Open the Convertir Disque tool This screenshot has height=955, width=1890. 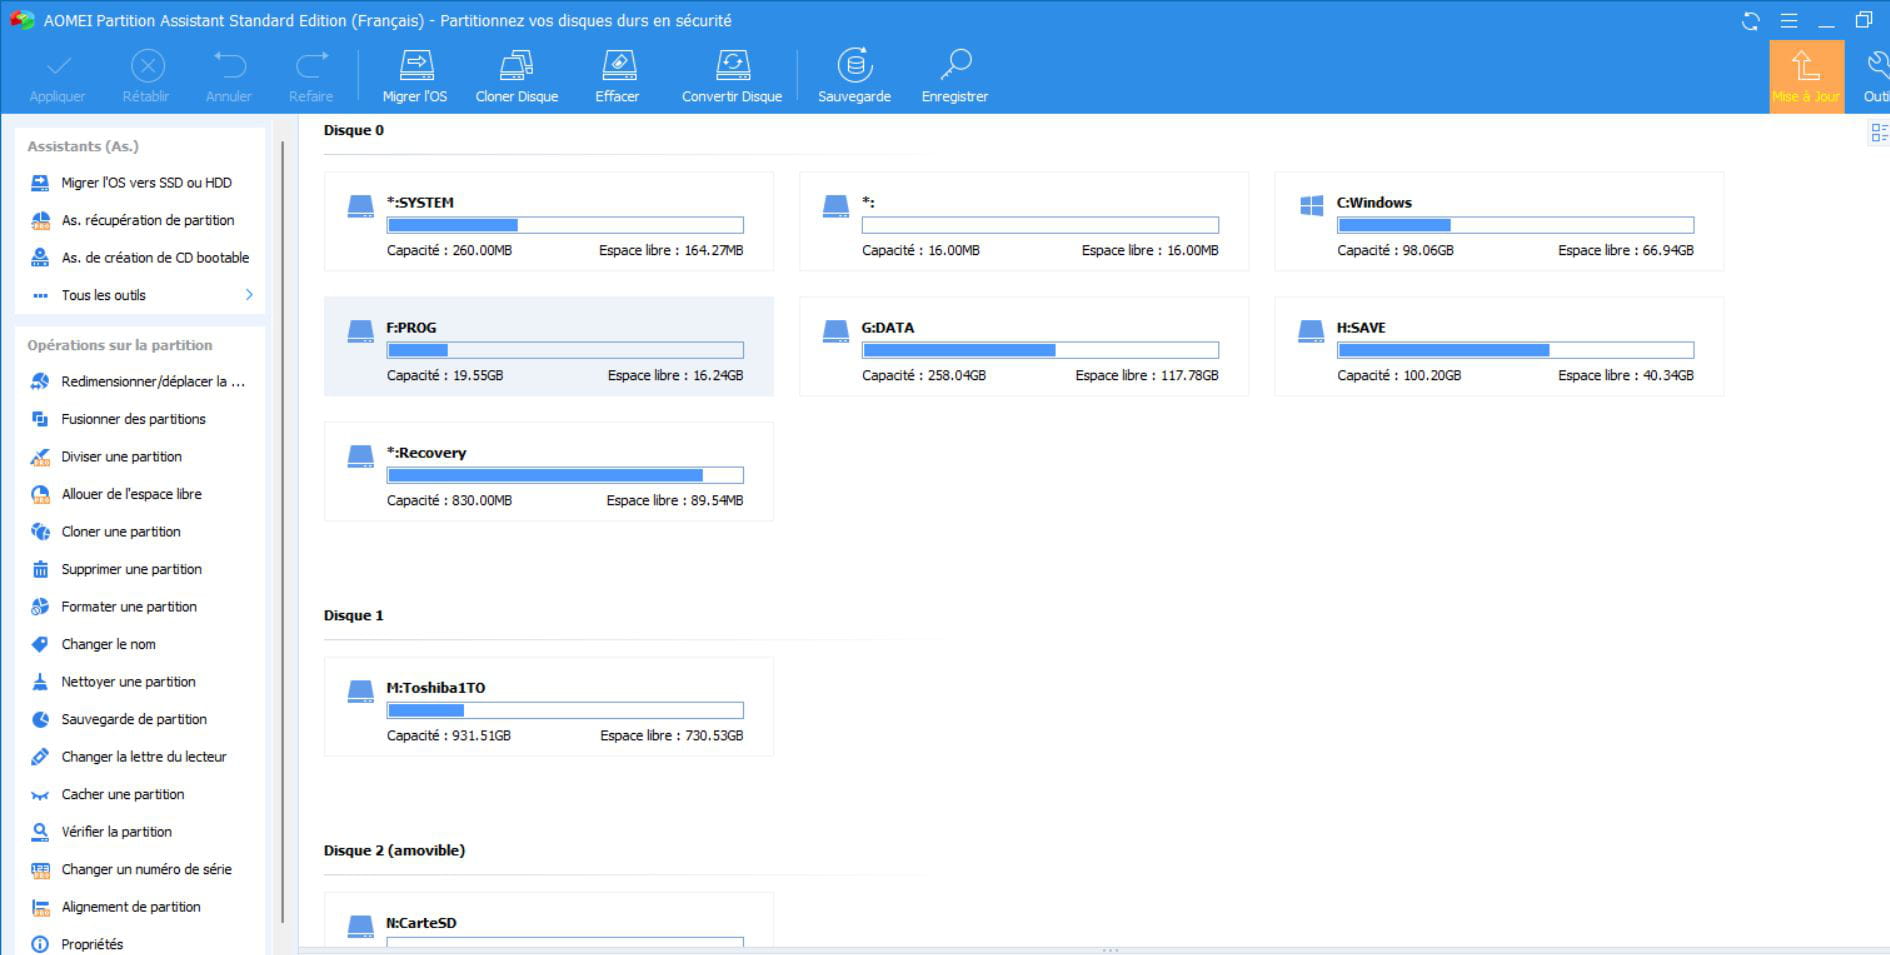pos(732,76)
